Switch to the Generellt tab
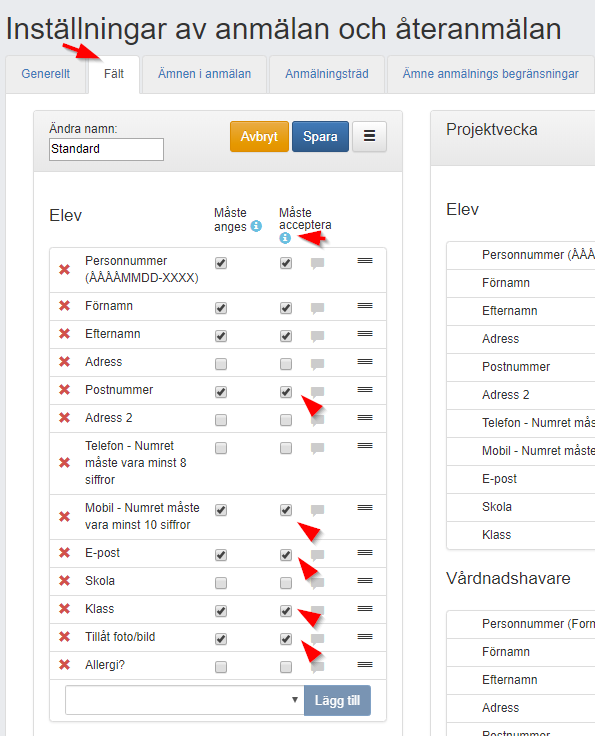 point(46,74)
